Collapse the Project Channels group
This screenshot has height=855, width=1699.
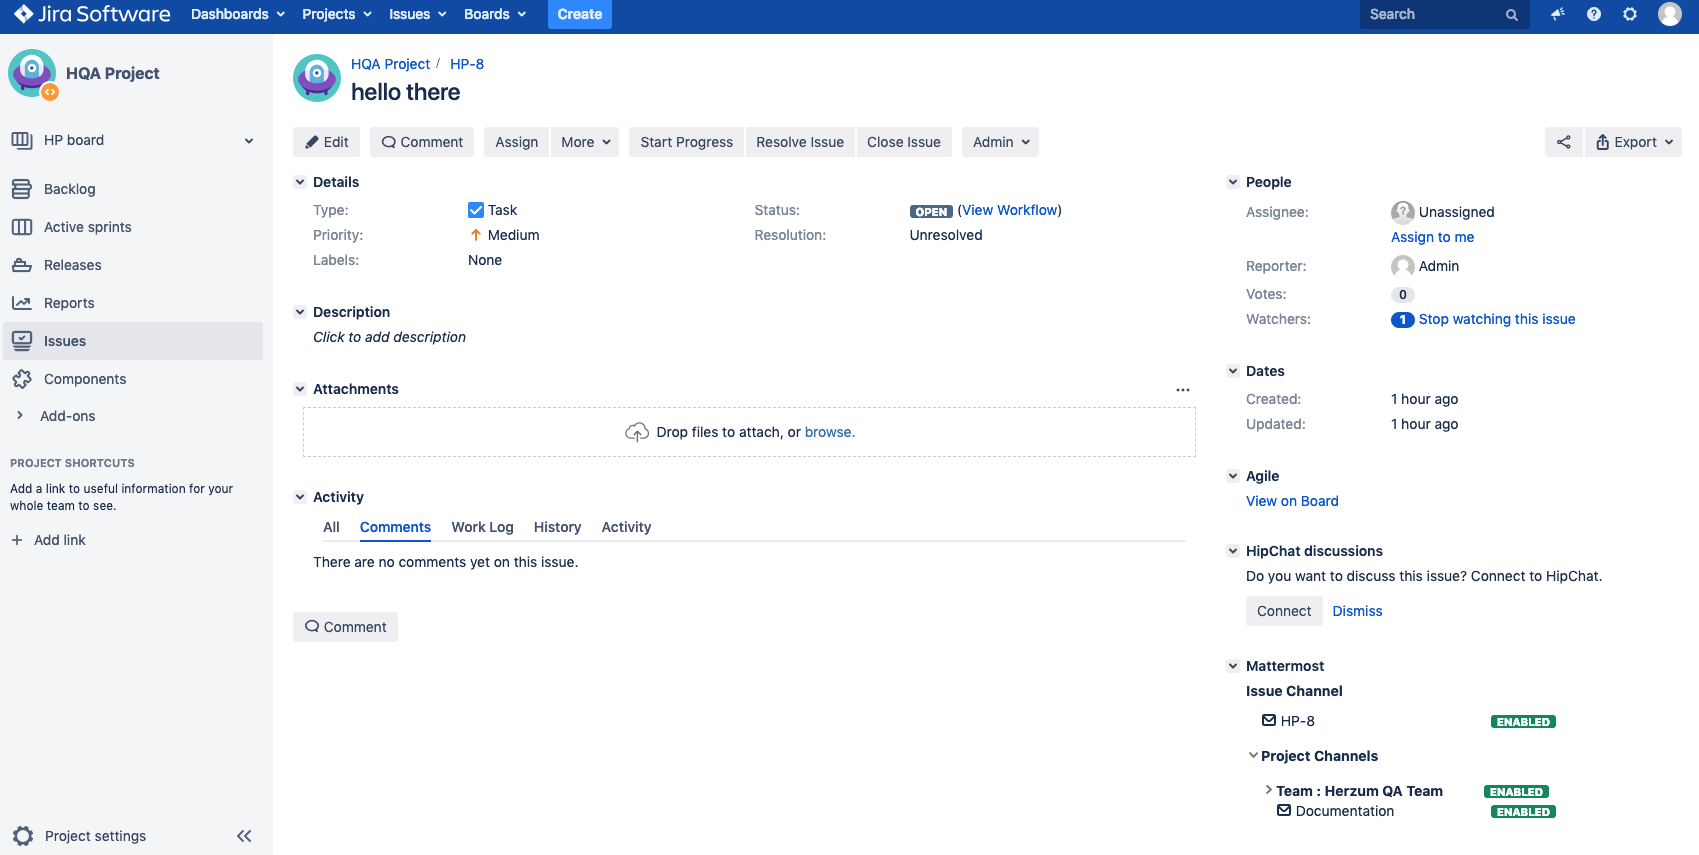[1253, 755]
